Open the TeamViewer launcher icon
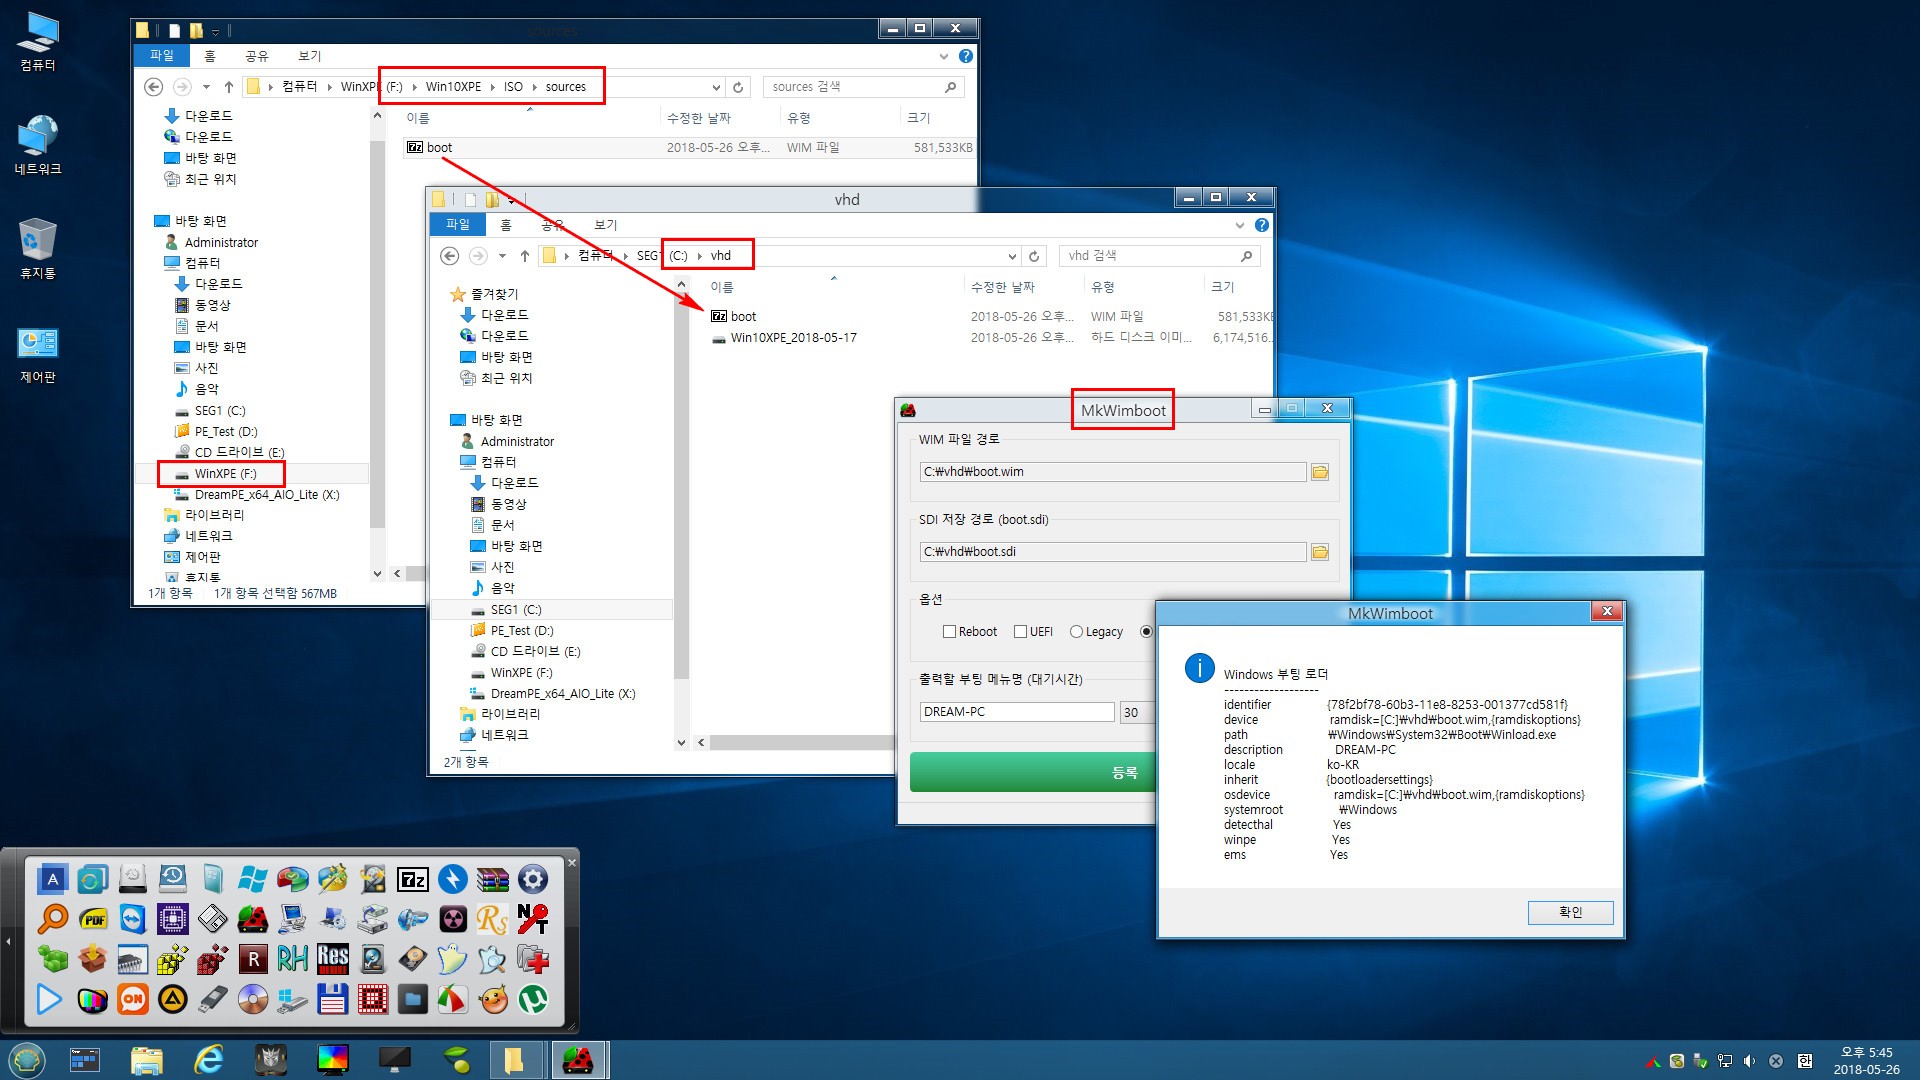Screen dimensions: 1920x1080 (x=133, y=919)
